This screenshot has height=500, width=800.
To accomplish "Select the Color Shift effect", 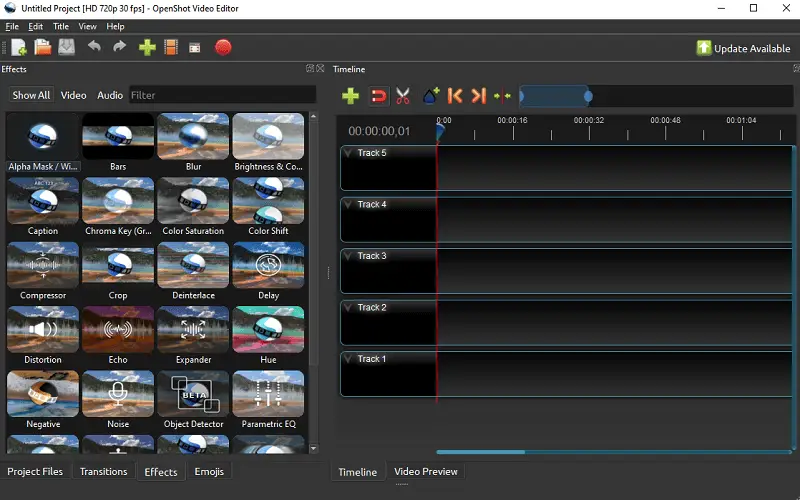I will click(x=268, y=207).
